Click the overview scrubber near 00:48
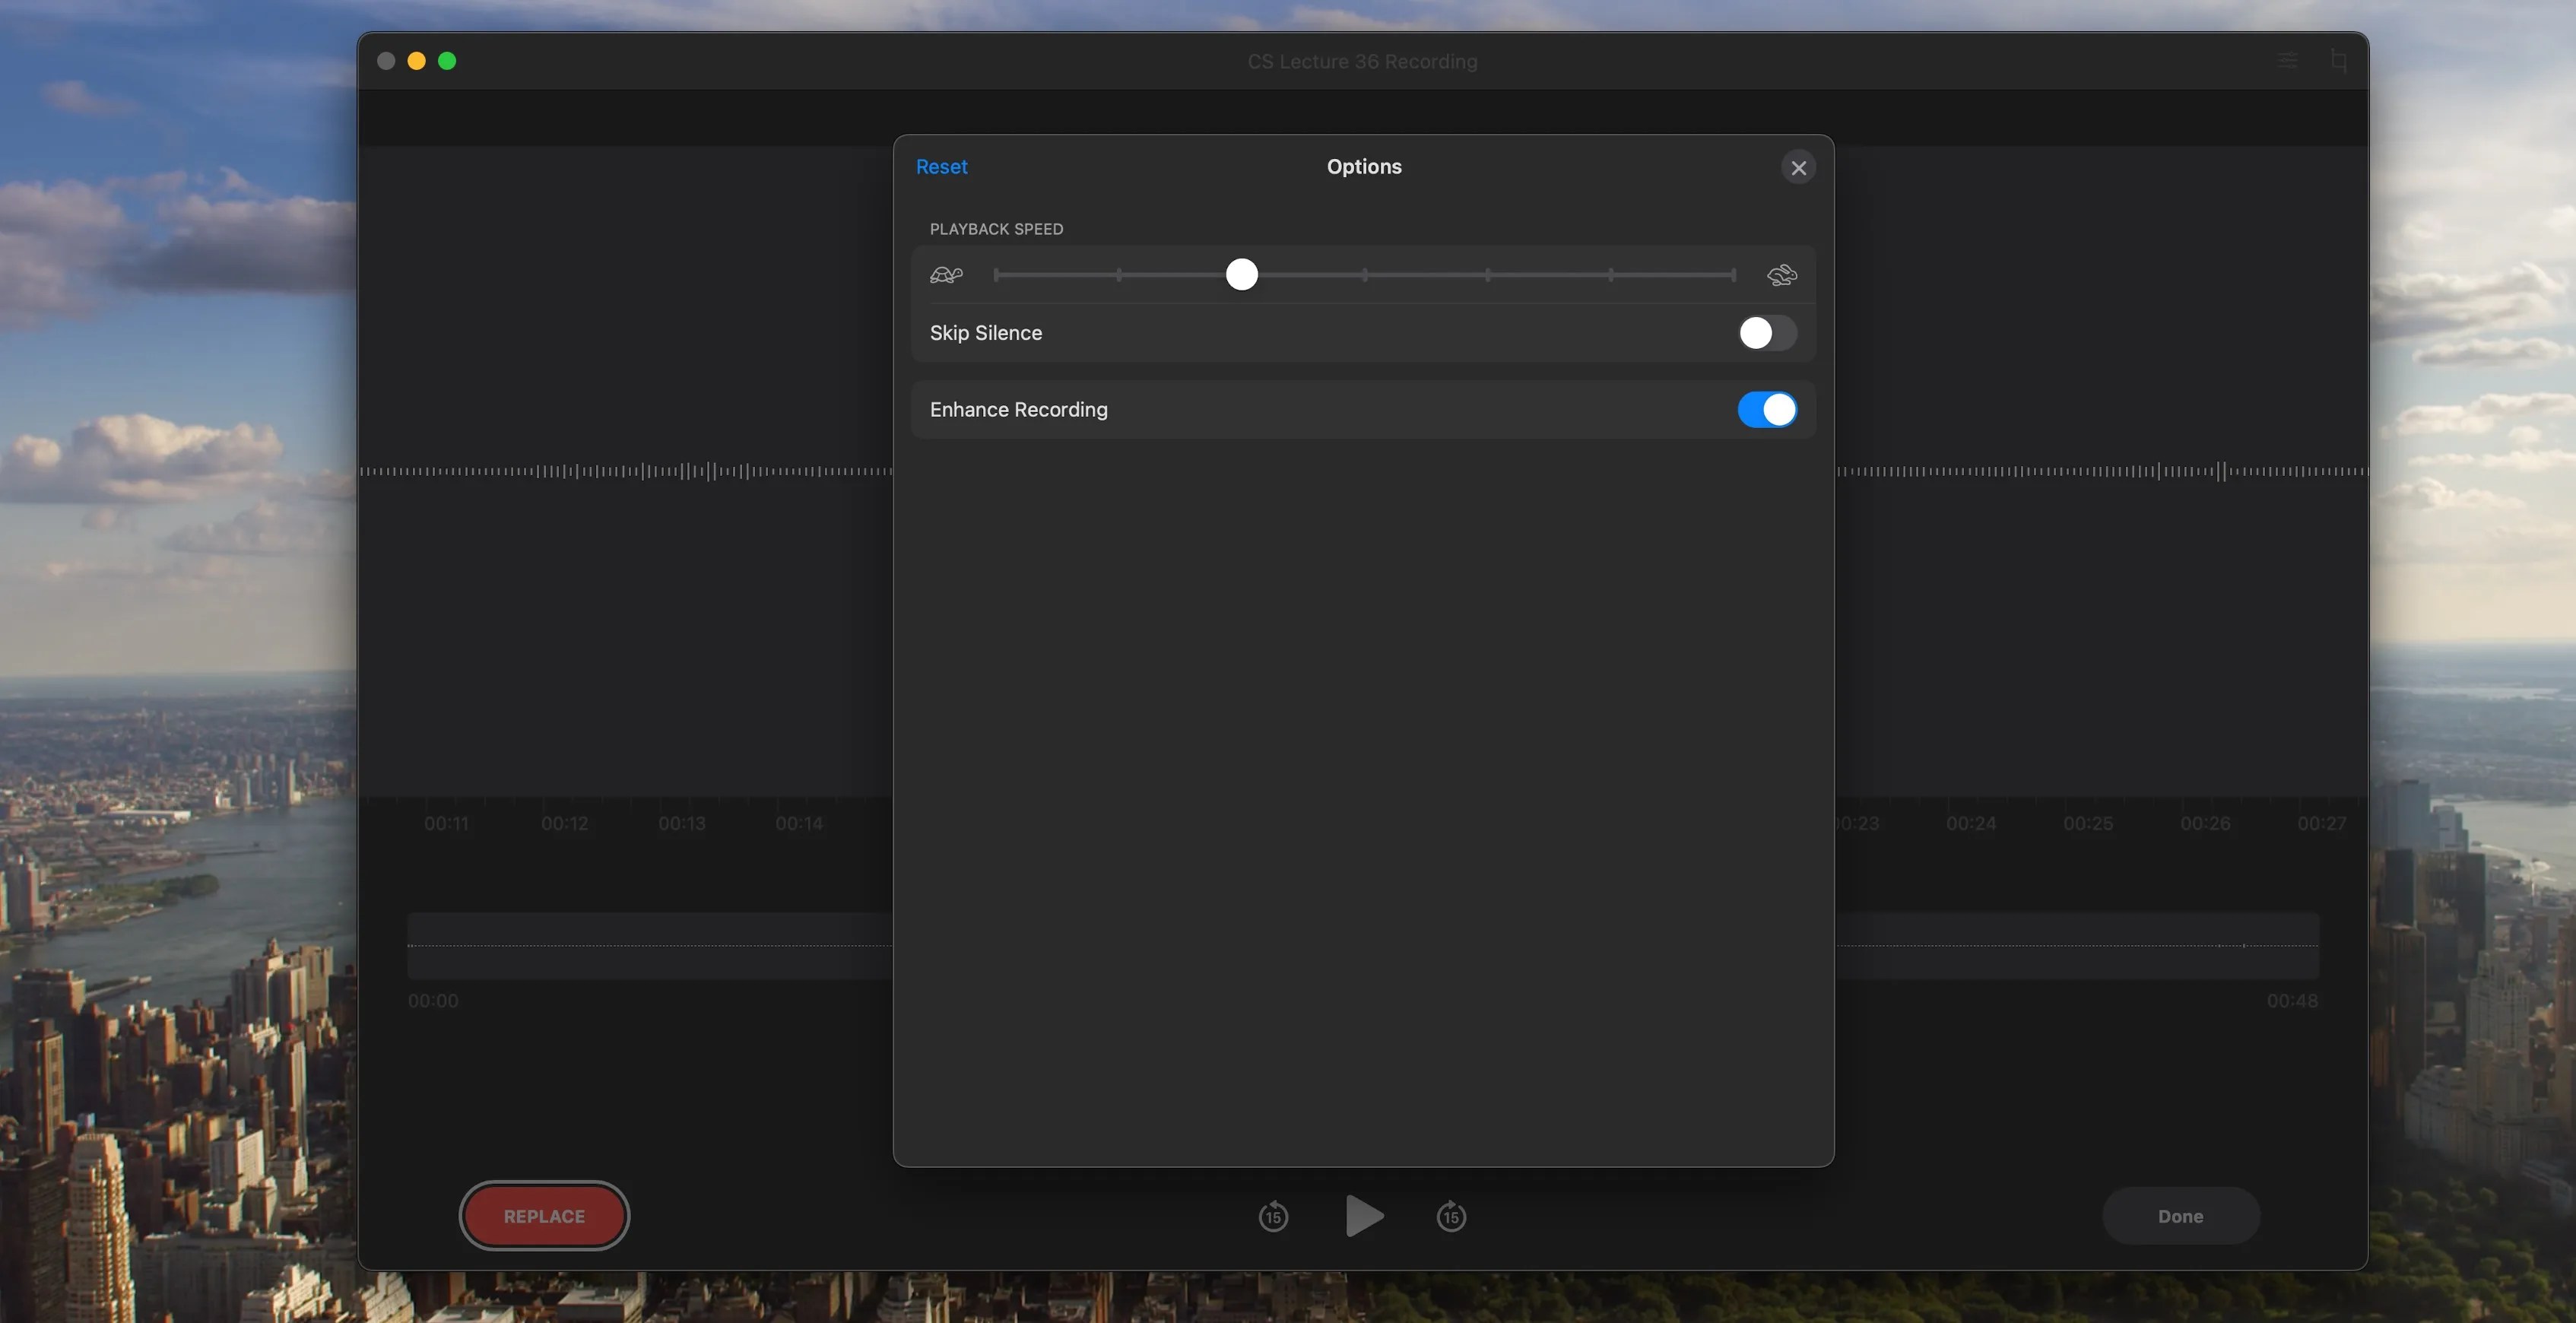This screenshot has width=2576, height=1323. (x=2289, y=945)
